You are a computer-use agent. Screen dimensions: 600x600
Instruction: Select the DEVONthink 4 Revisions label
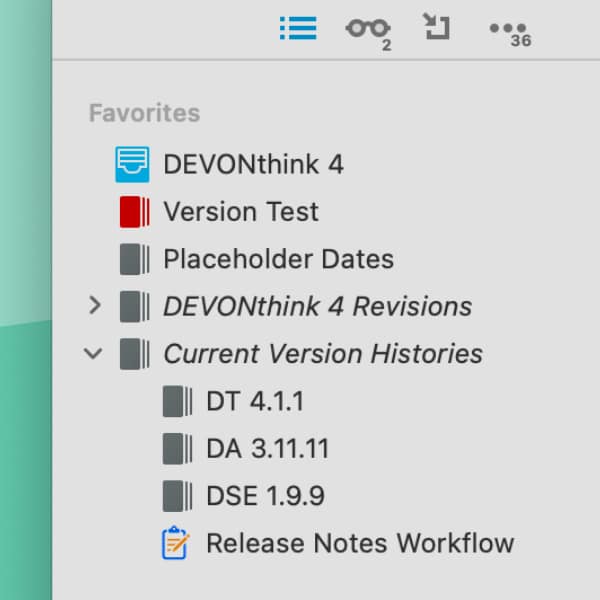[317, 306]
